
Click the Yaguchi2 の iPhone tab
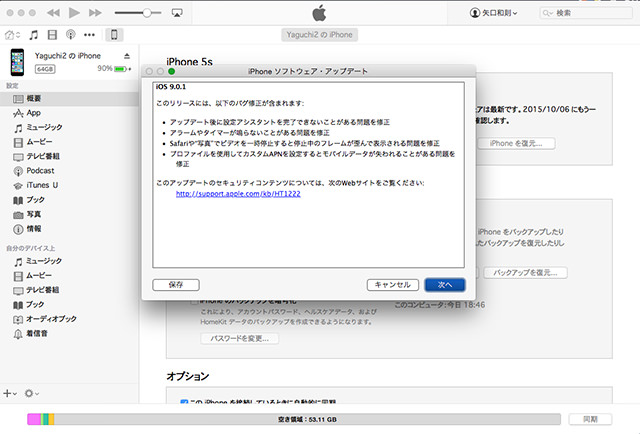point(319,35)
